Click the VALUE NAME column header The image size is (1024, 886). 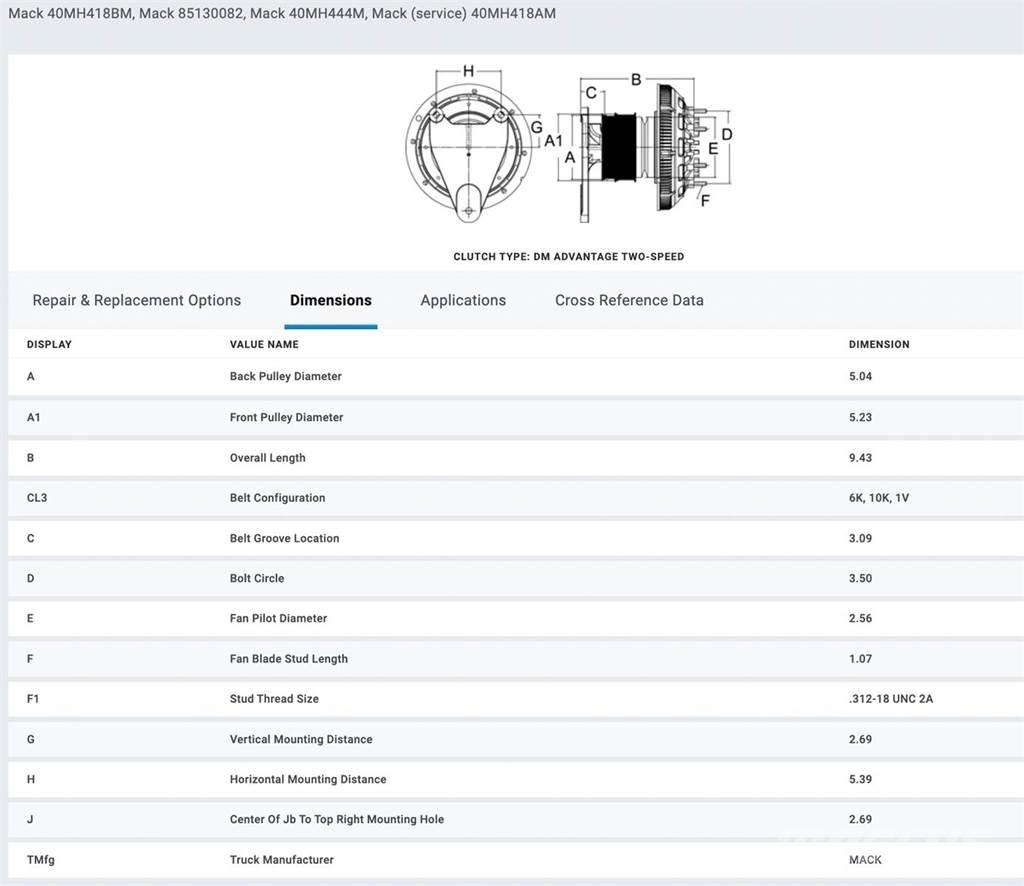click(x=264, y=344)
